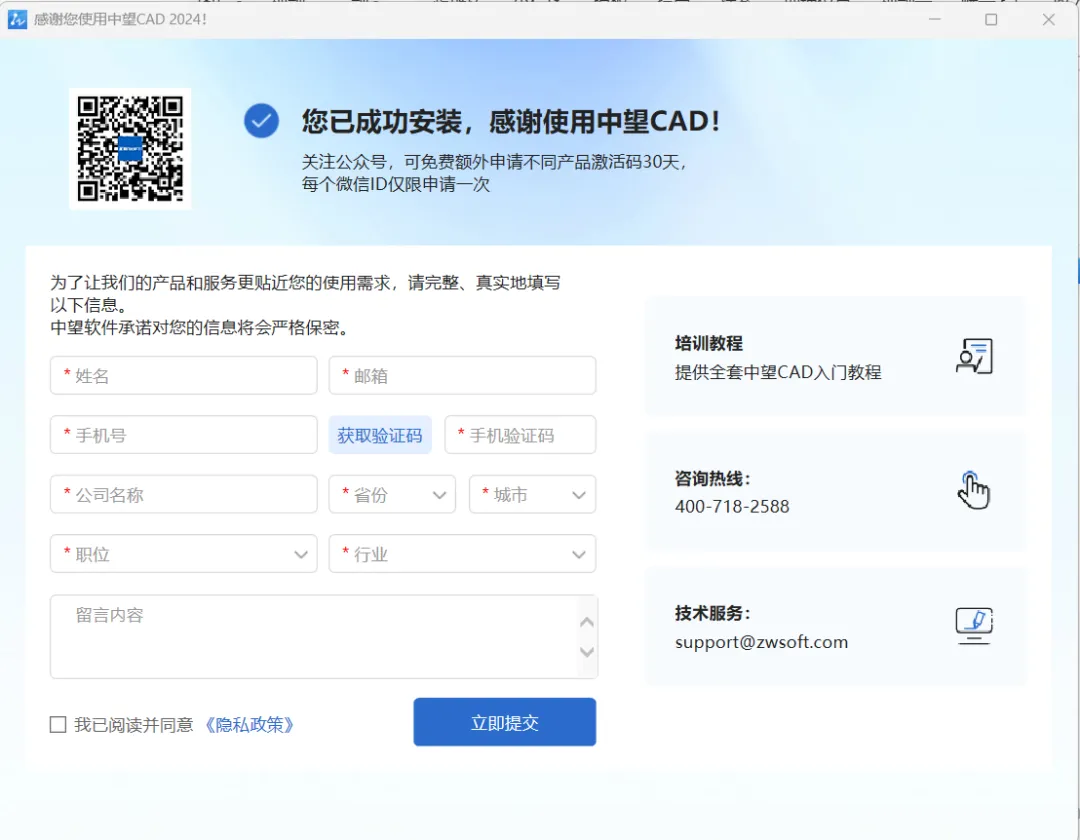Close the ZWCAD 2024 thank-you window
The width and height of the screenshot is (1080, 840).
tap(1048, 19)
